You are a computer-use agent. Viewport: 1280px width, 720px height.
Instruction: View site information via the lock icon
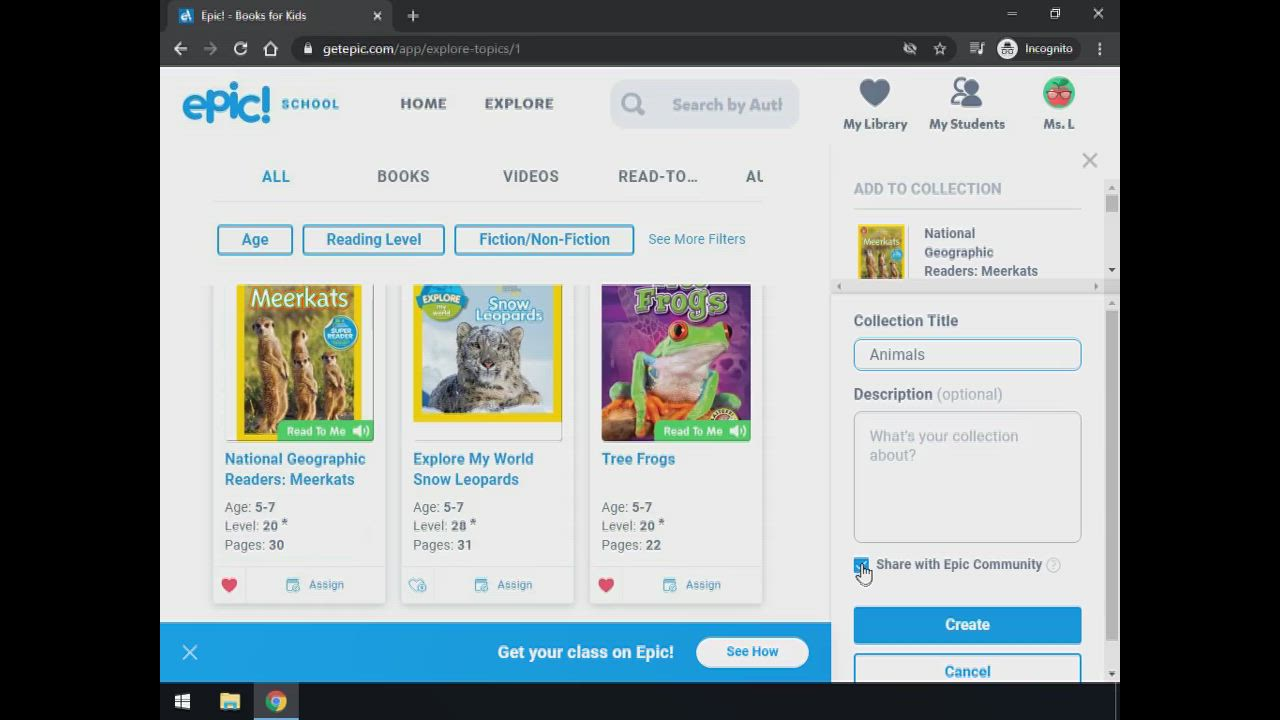tap(308, 48)
